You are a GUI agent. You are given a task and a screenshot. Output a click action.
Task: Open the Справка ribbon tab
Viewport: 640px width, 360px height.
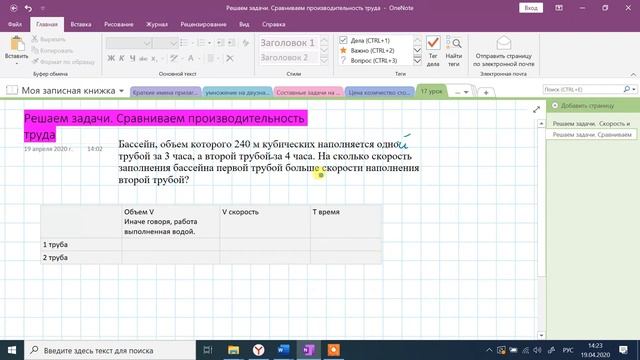pyautogui.click(x=273, y=24)
